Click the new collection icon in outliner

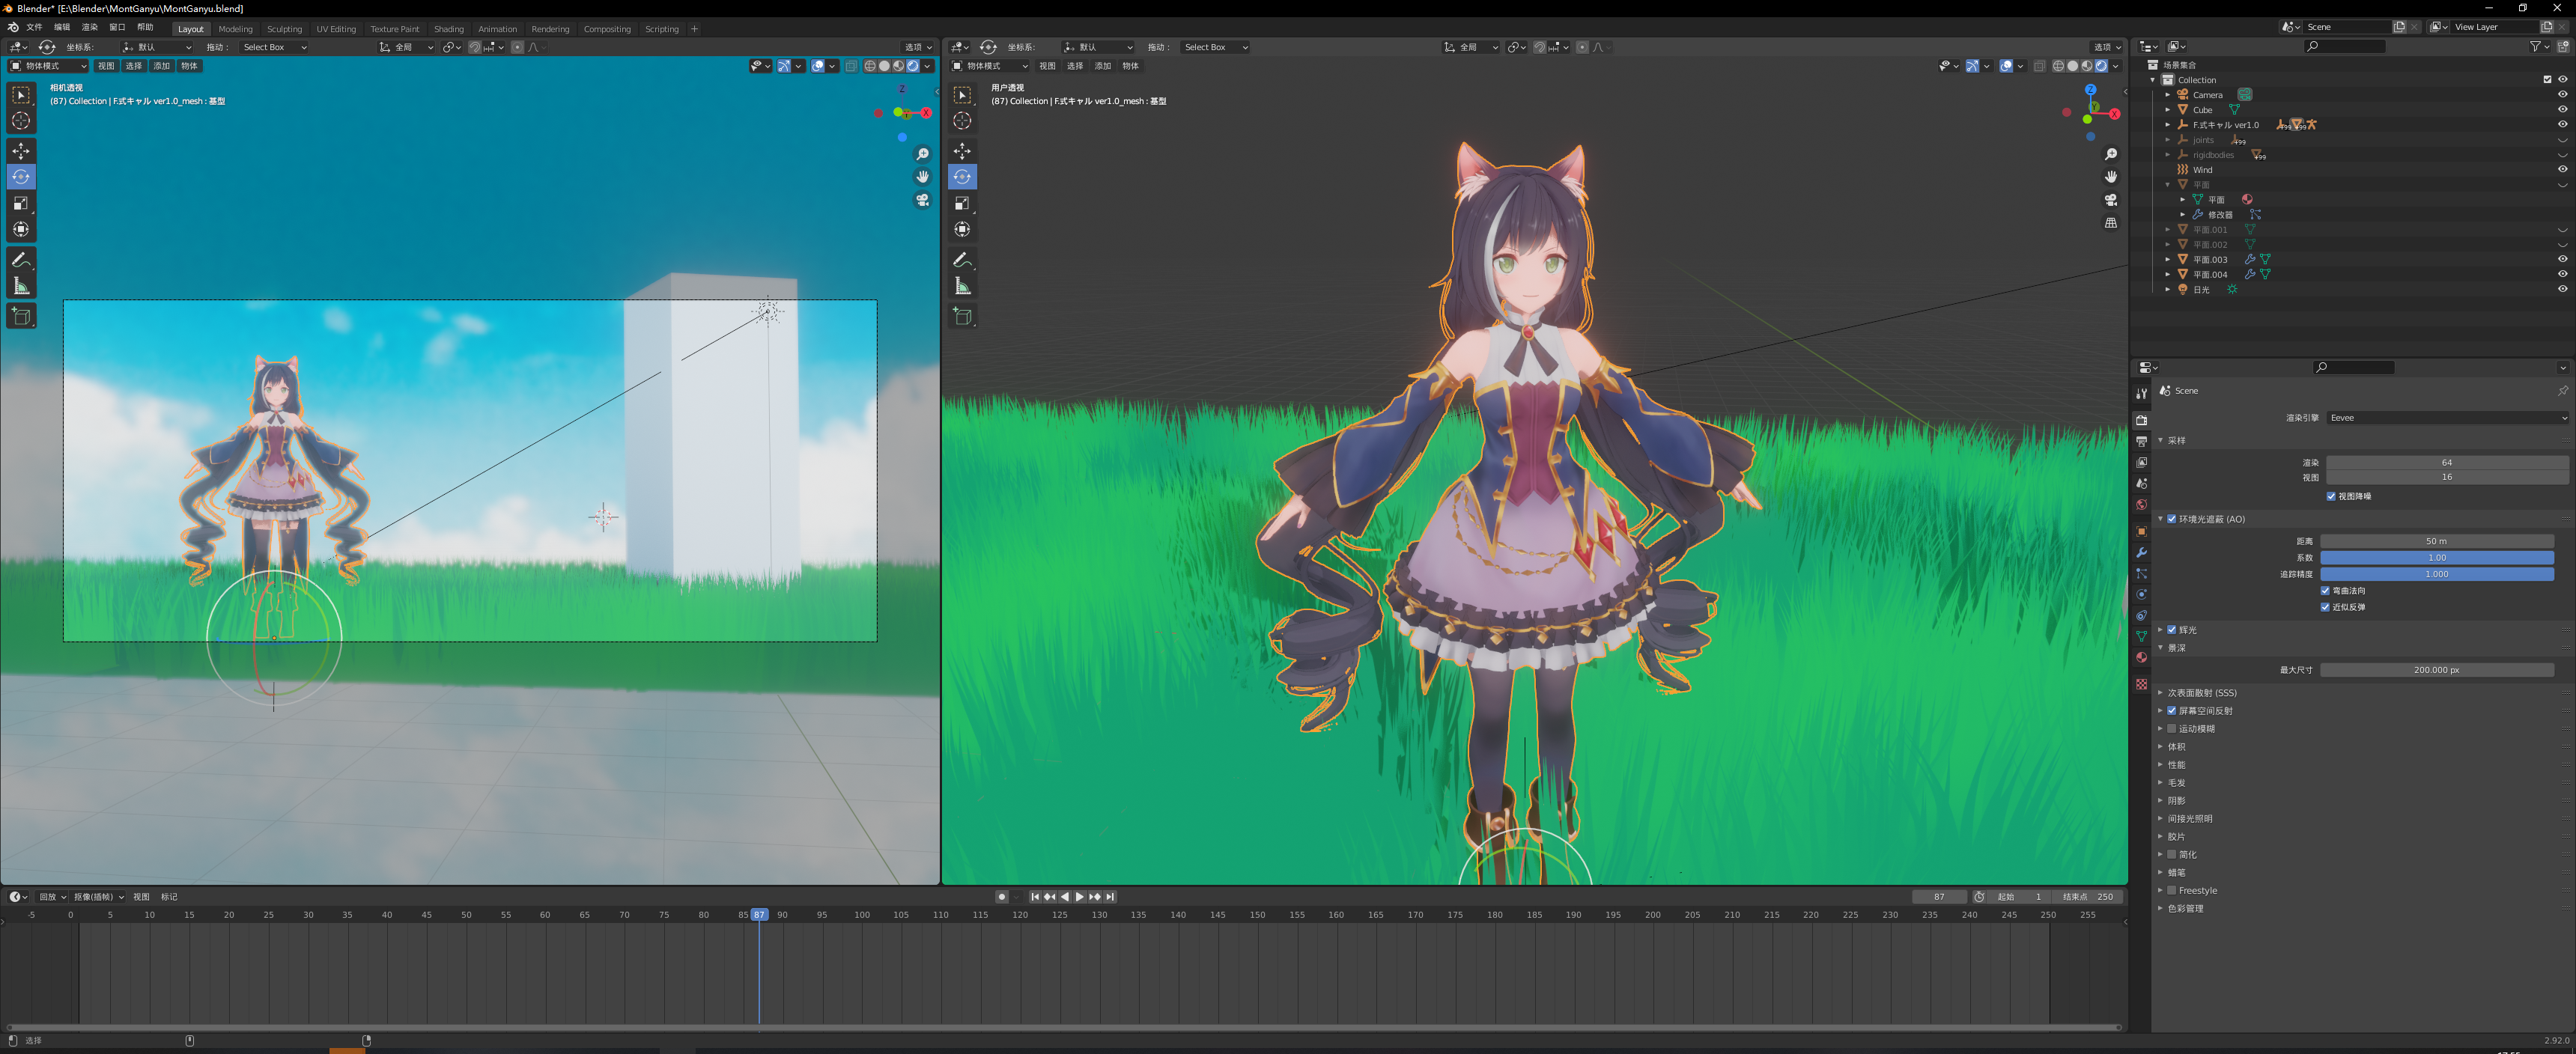[x=2563, y=46]
